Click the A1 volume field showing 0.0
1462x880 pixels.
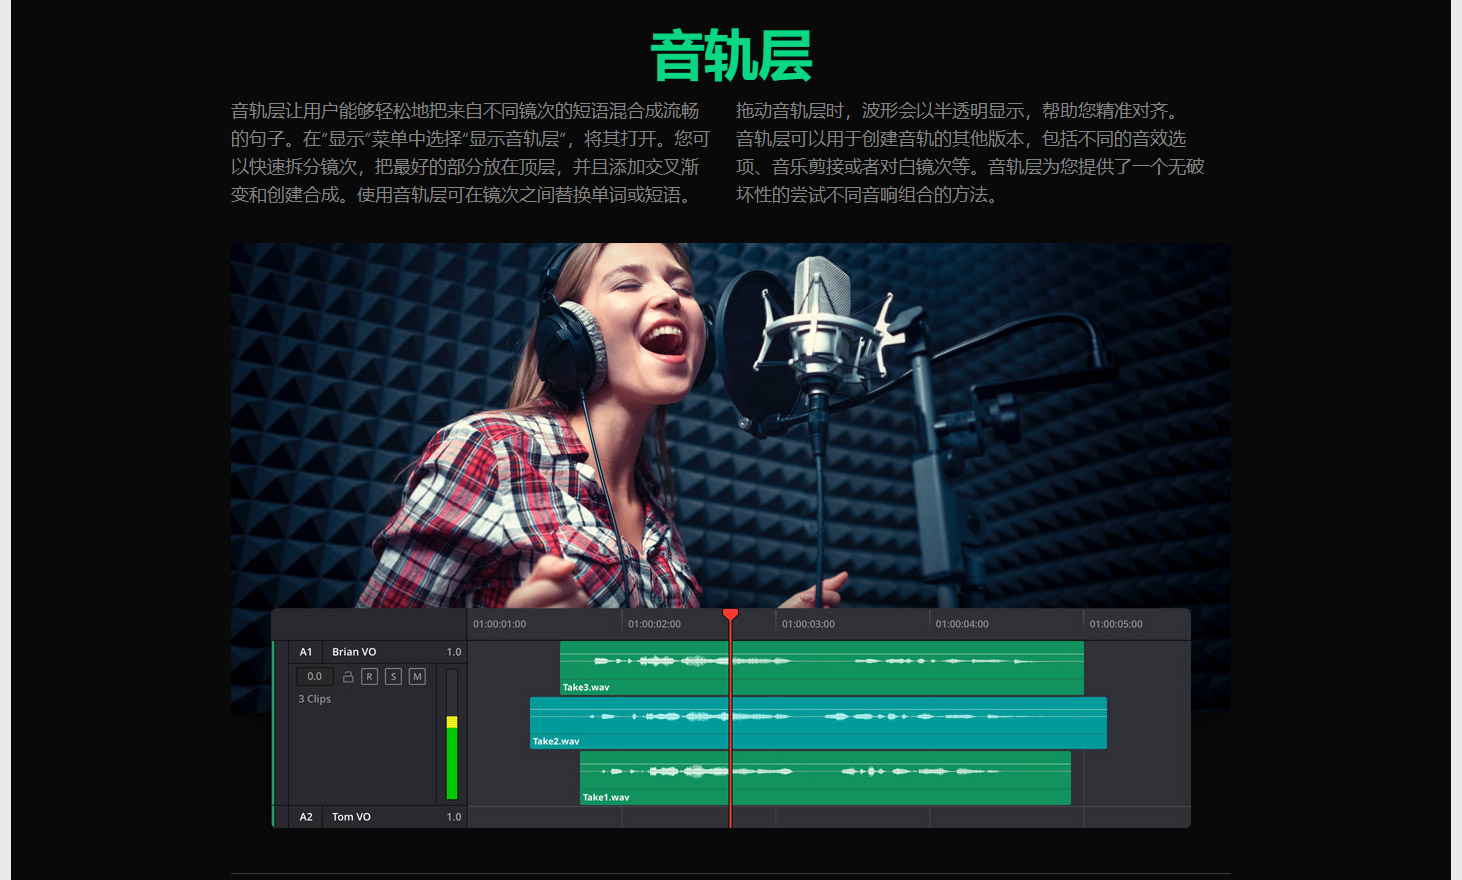tap(314, 677)
